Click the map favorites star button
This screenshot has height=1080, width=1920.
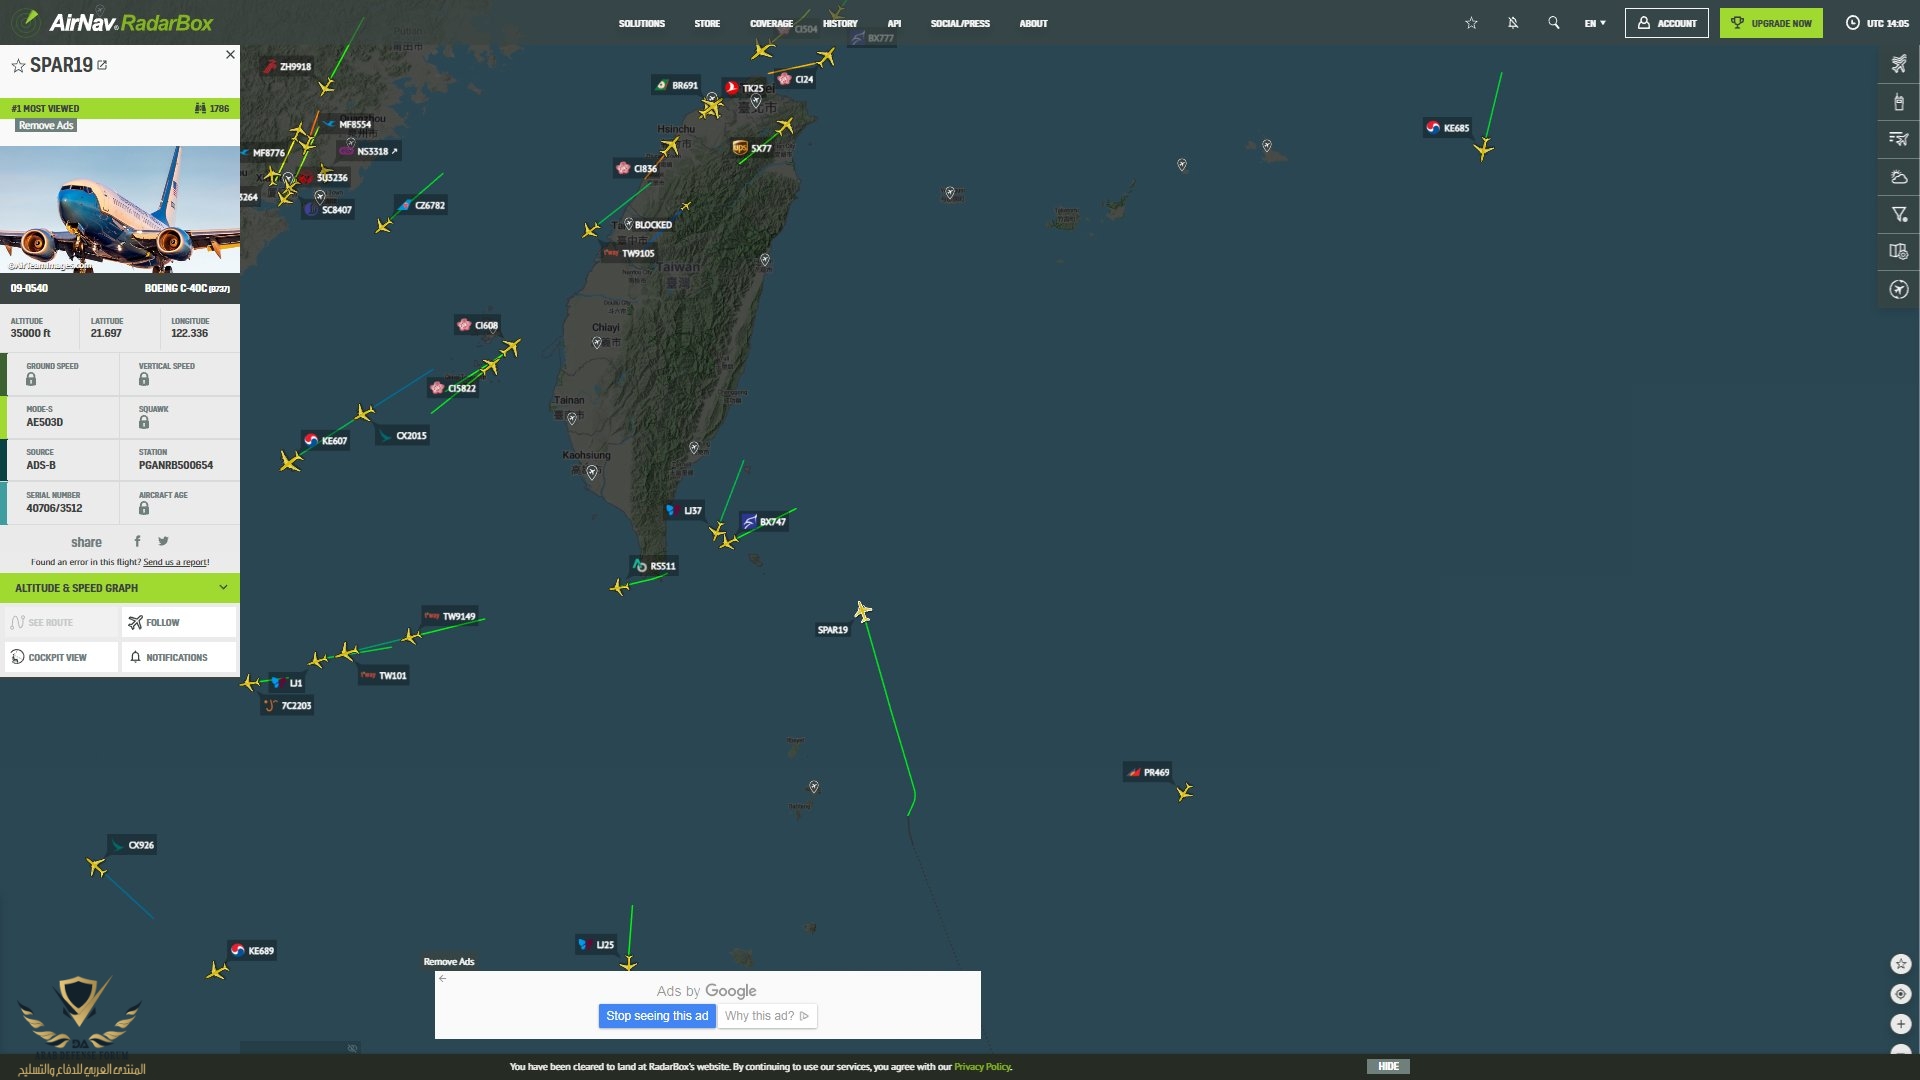(x=1901, y=964)
